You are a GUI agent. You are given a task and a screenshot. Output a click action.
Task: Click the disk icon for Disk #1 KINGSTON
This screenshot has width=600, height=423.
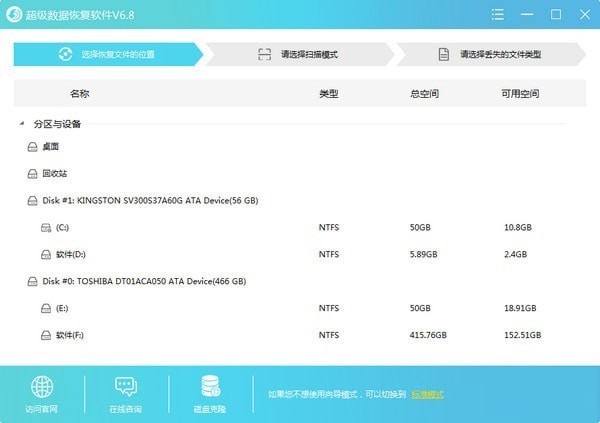pos(33,201)
